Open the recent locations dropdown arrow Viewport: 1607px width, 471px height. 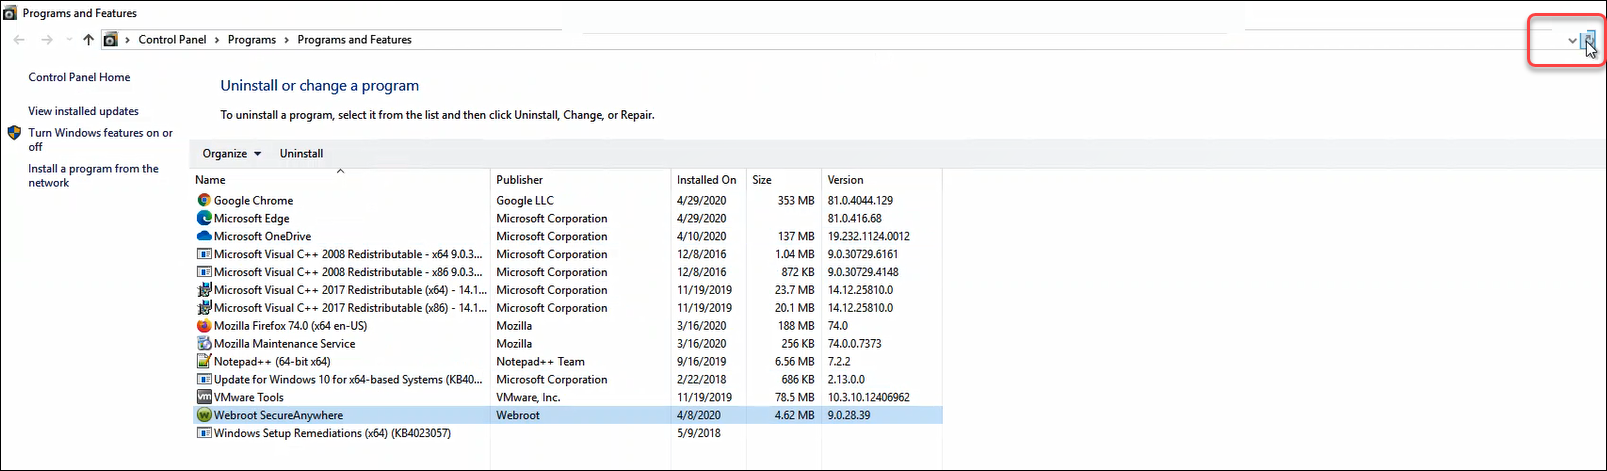pyautogui.click(x=68, y=40)
